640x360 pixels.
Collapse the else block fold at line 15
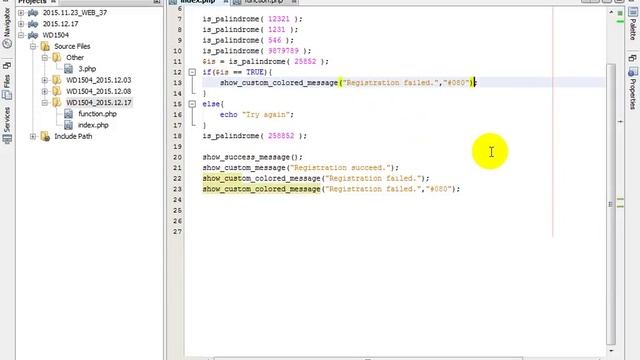192,104
